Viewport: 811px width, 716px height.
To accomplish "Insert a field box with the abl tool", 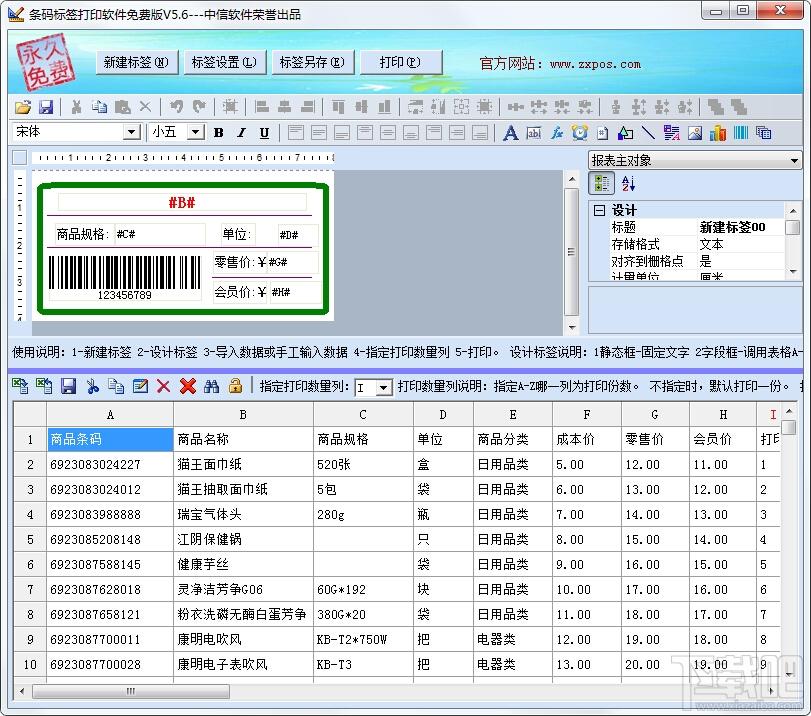I will point(534,133).
